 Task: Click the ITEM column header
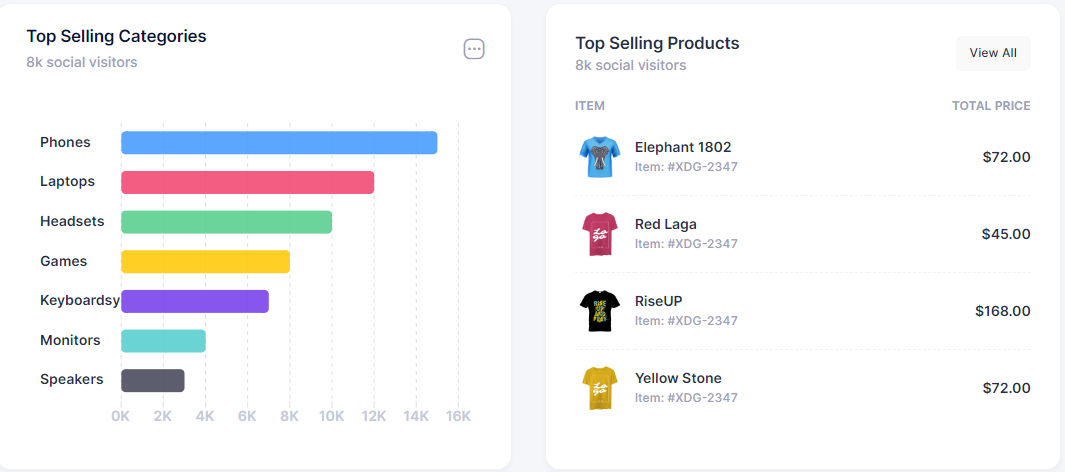coord(590,106)
